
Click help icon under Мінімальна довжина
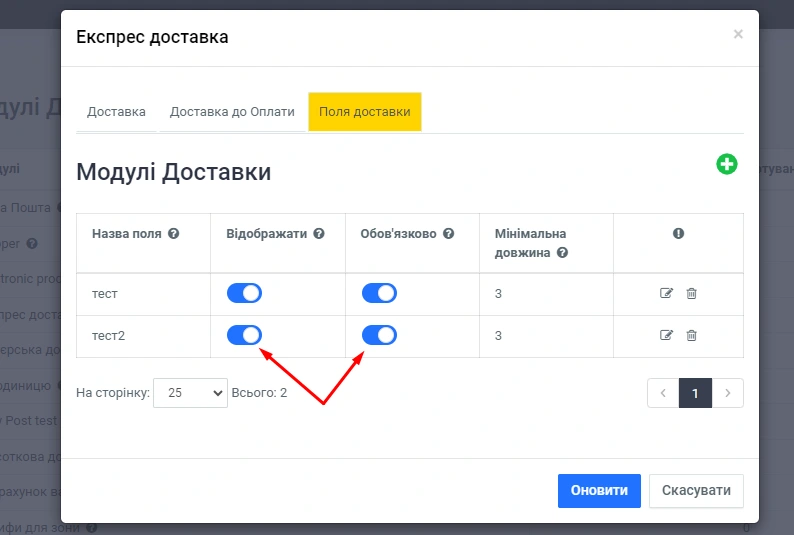pyautogui.click(x=563, y=253)
